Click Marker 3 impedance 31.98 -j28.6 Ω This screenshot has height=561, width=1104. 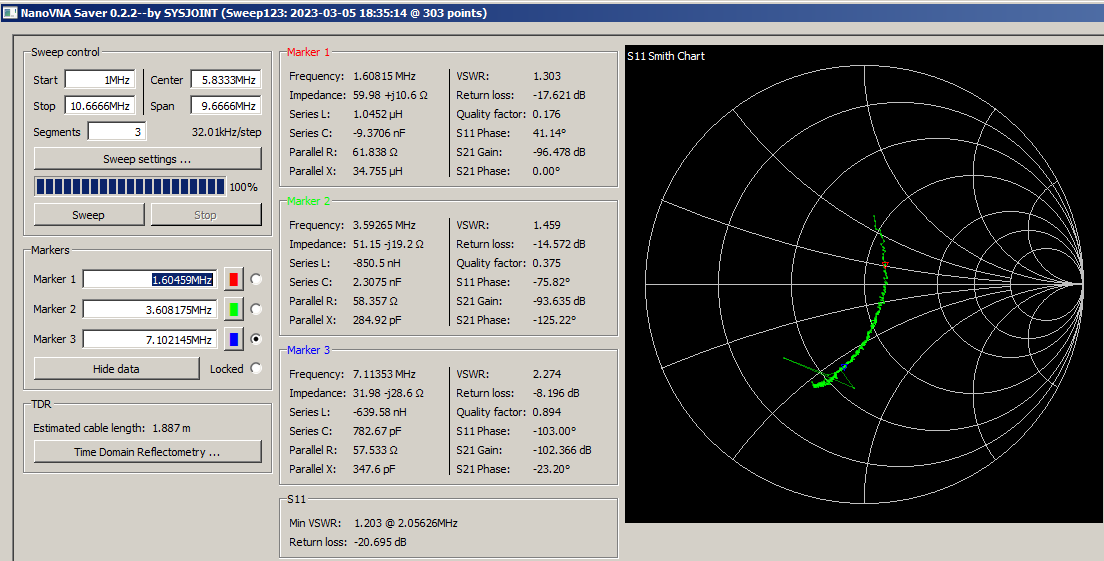[x=388, y=393]
